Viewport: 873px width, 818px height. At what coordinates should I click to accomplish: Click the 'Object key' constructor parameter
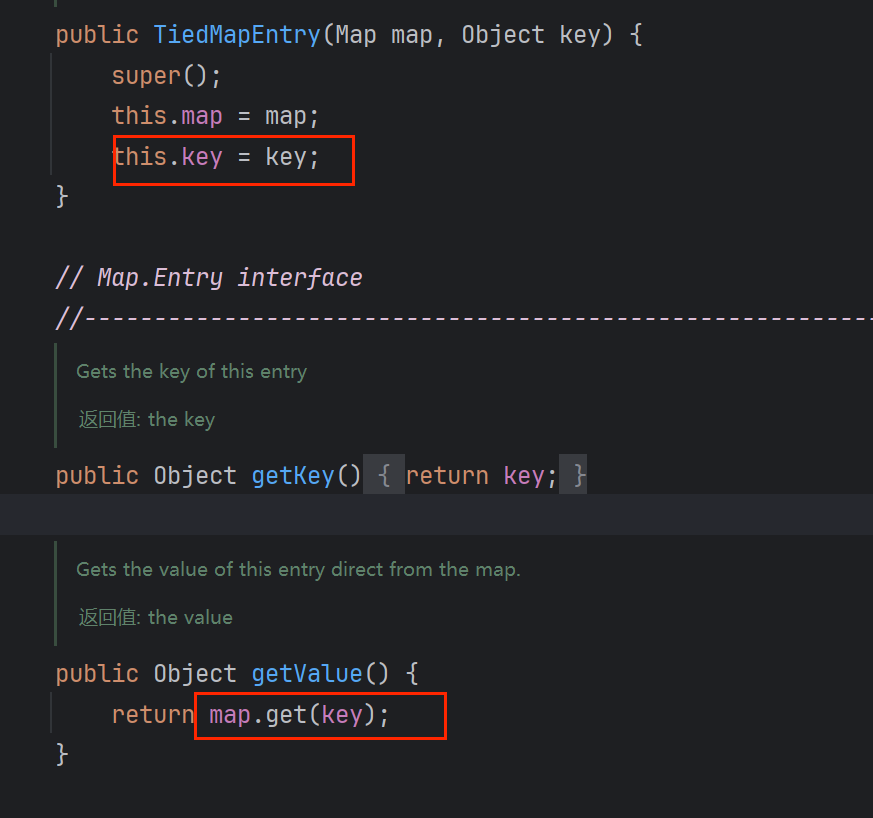point(530,35)
